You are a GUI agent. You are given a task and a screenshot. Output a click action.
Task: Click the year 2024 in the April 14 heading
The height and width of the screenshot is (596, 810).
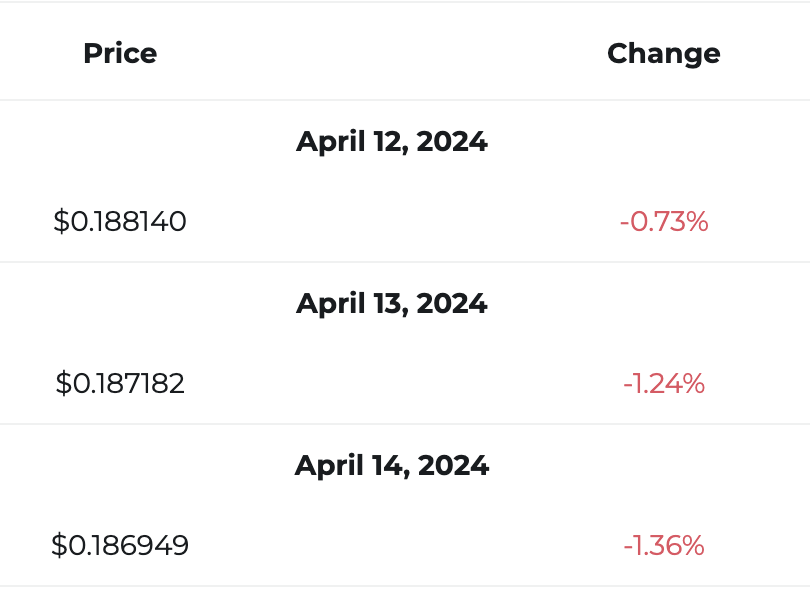[x=453, y=465]
